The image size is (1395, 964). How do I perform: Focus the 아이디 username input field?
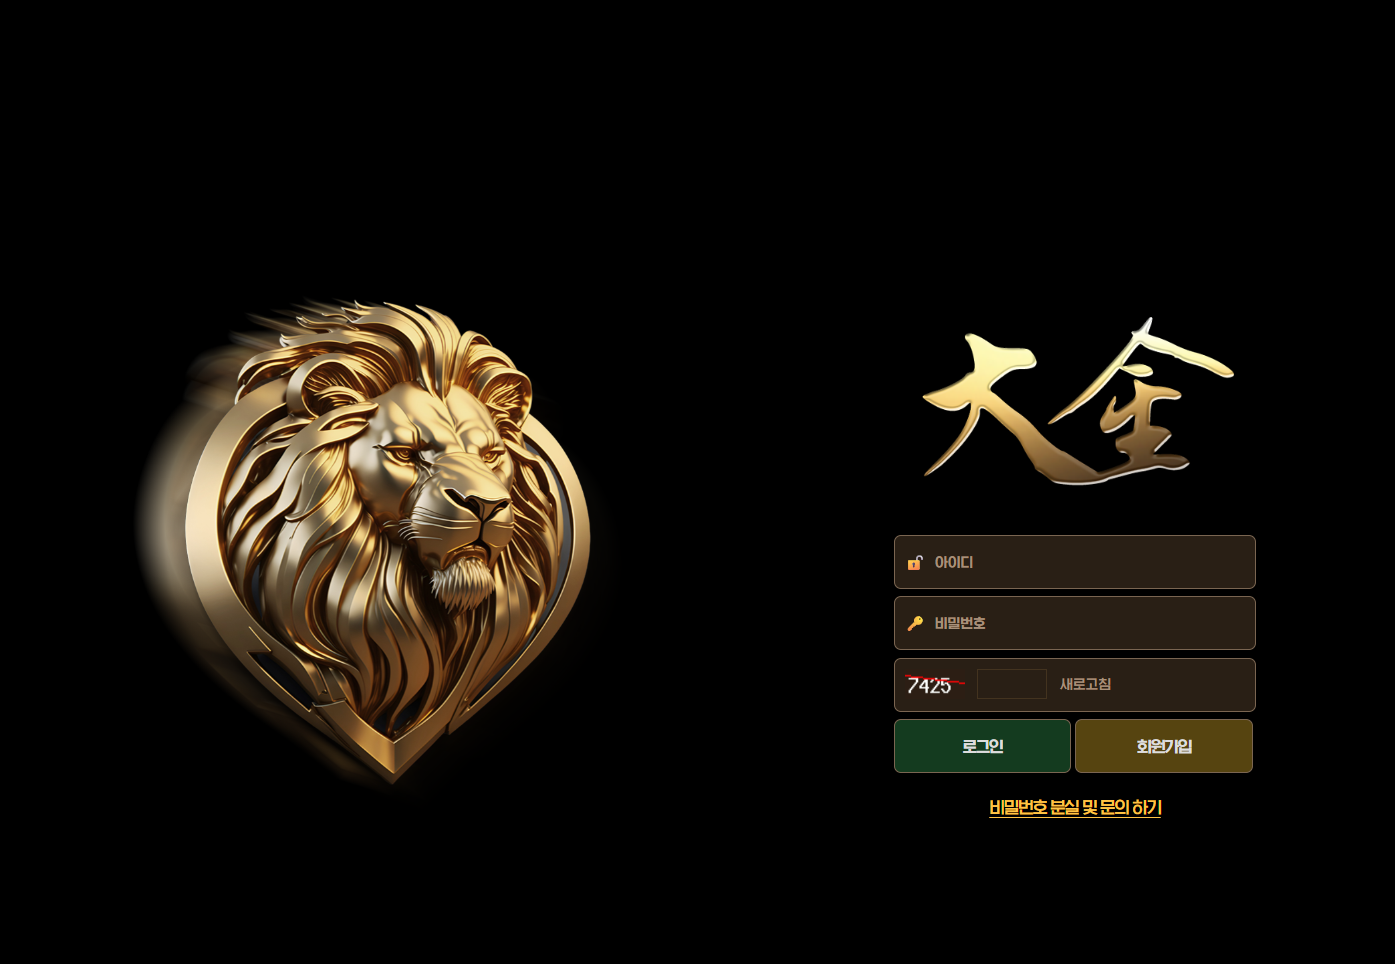1075,562
